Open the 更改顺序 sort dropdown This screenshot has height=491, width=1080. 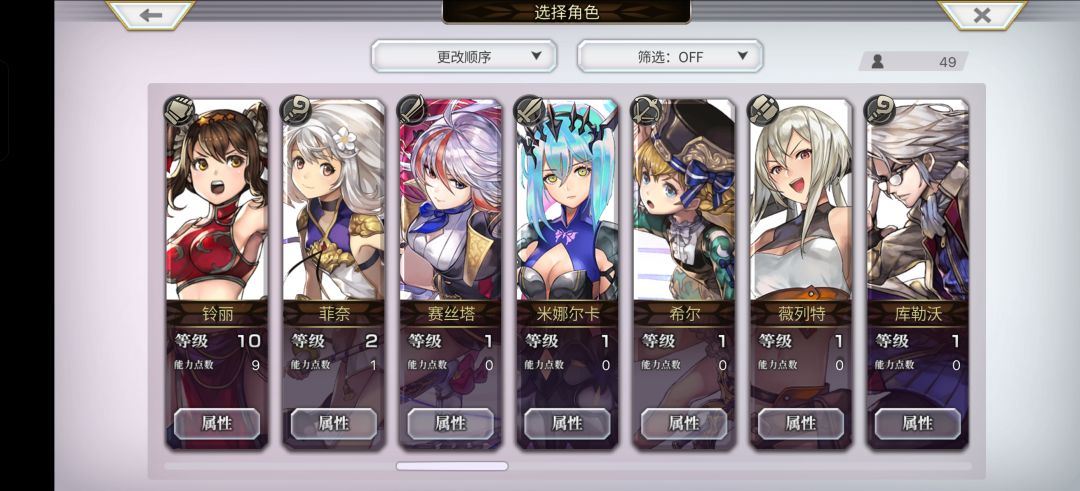click(464, 56)
